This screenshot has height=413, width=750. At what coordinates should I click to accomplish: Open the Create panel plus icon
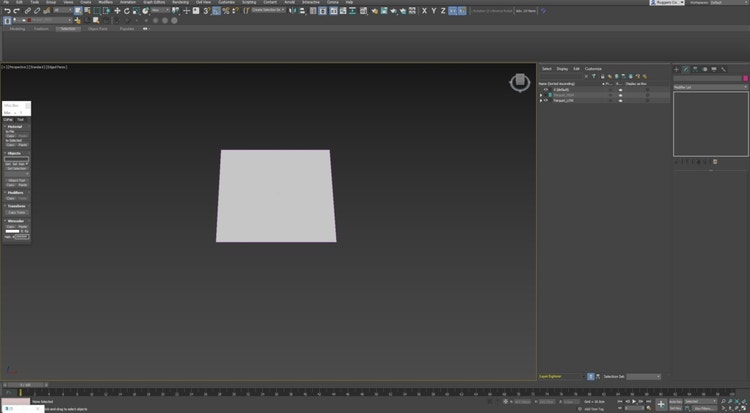click(676, 69)
